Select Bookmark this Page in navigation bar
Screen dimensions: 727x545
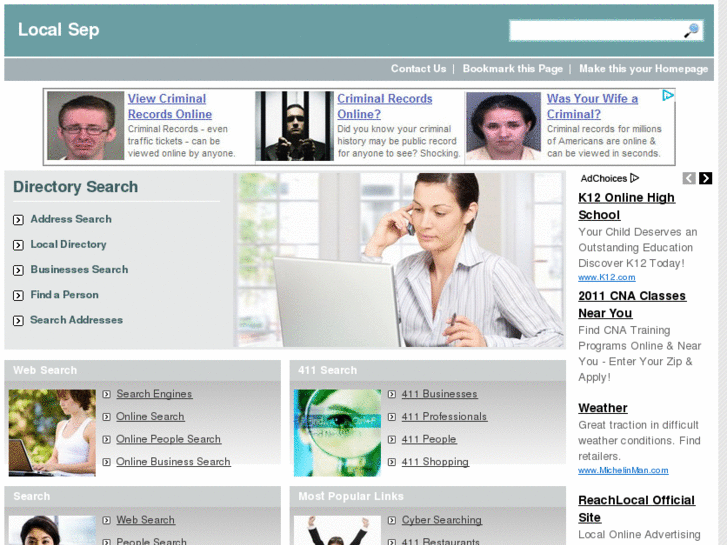pyautogui.click(x=512, y=69)
